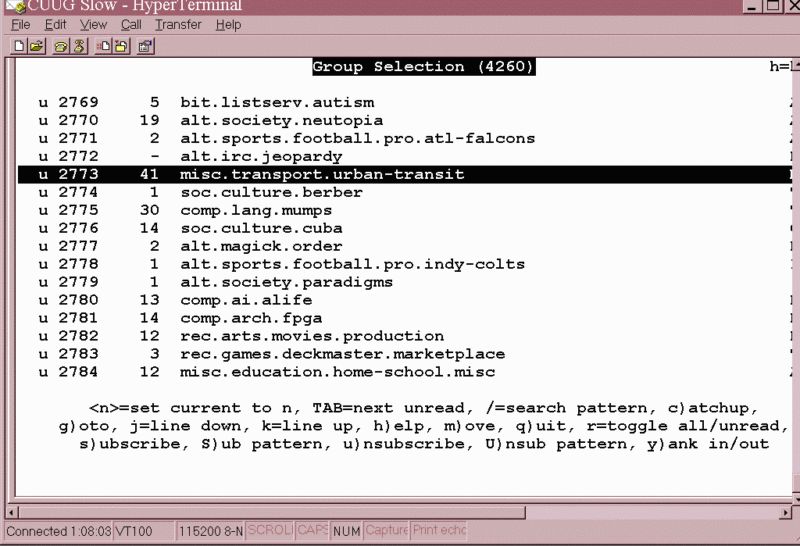Select the alt.society.paradigms newsgroup row
800x546 pixels.
(x=404, y=282)
